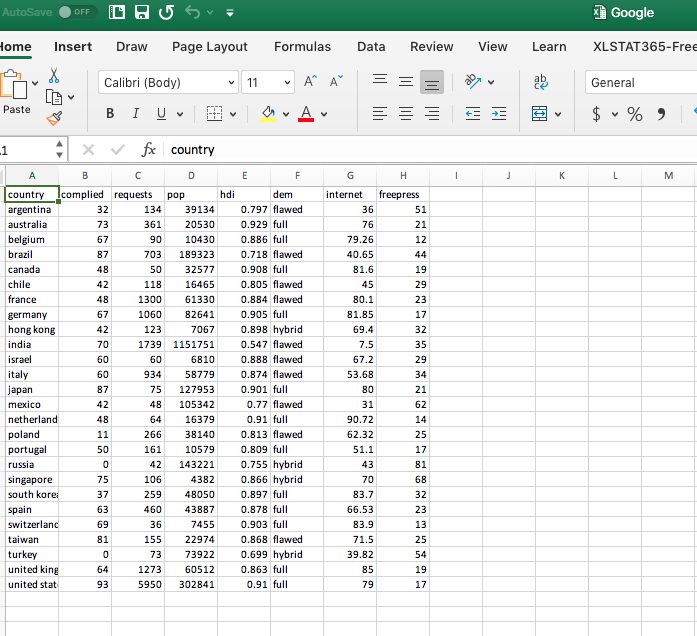Click the Cut scissors icon
The width and height of the screenshot is (697, 636).
(x=54, y=76)
